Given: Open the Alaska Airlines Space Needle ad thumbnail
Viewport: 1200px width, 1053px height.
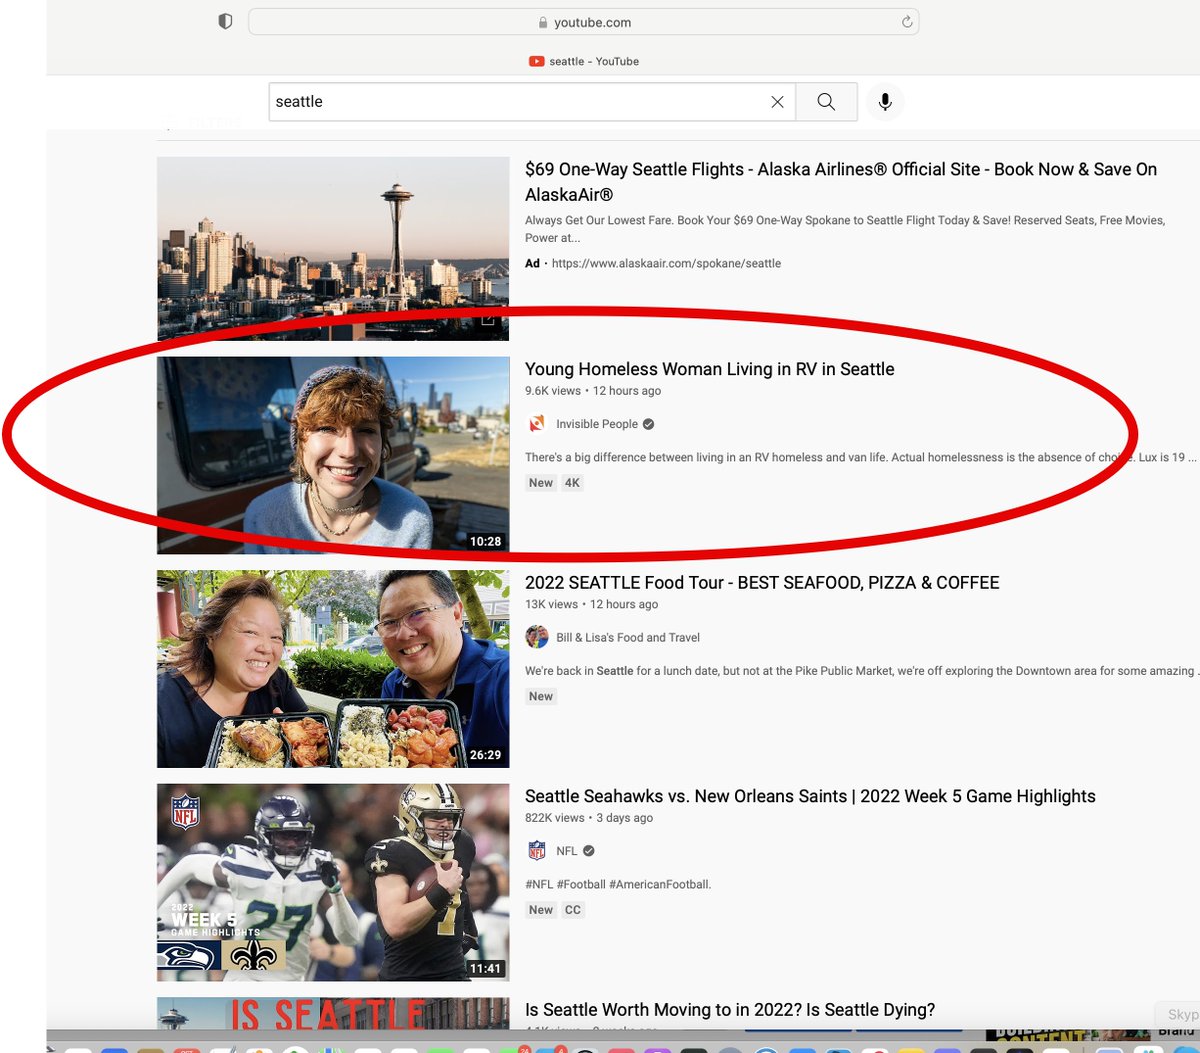Looking at the screenshot, I should pyautogui.click(x=333, y=249).
